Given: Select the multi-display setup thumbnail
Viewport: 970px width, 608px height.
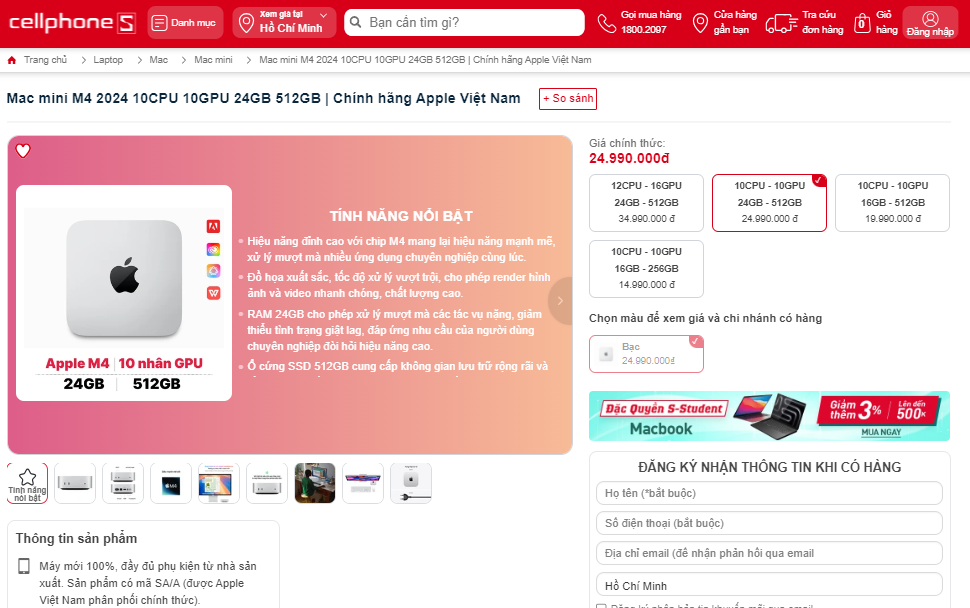Looking at the screenshot, I should pyautogui.click(x=363, y=483).
